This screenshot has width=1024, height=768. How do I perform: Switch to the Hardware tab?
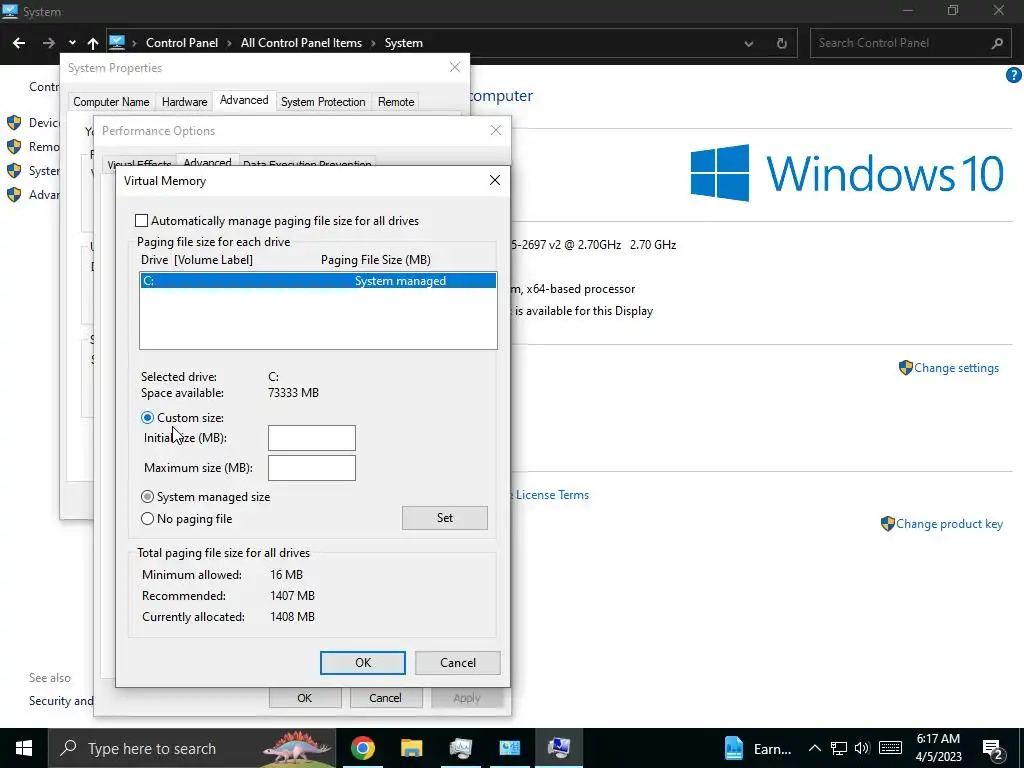click(x=184, y=102)
